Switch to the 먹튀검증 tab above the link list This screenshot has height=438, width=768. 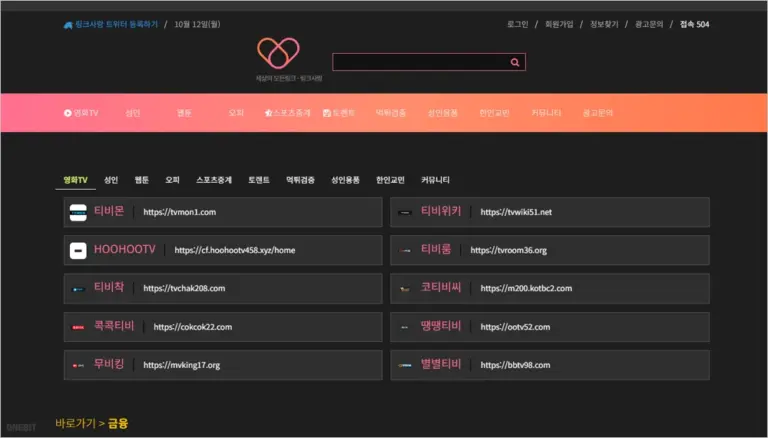[300, 180]
